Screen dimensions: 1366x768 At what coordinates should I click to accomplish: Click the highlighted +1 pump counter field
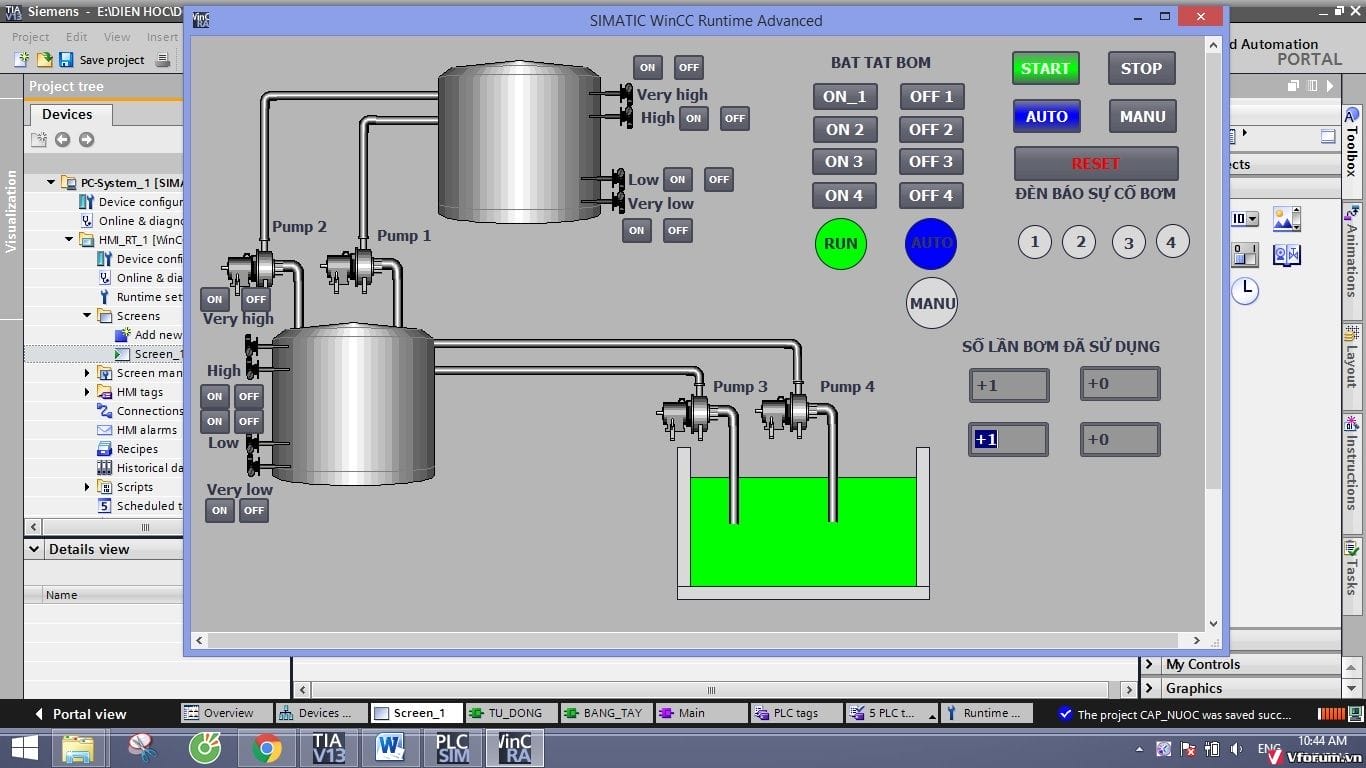[x=1008, y=439]
